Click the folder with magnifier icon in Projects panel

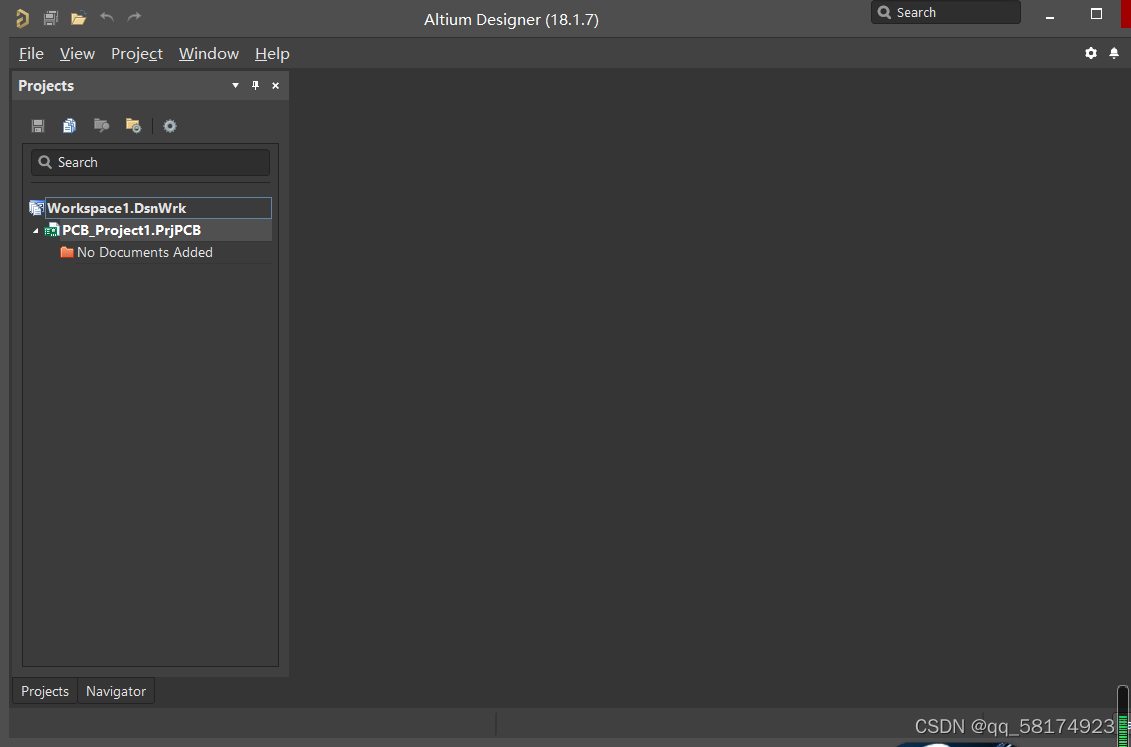(x=101, y=126)
